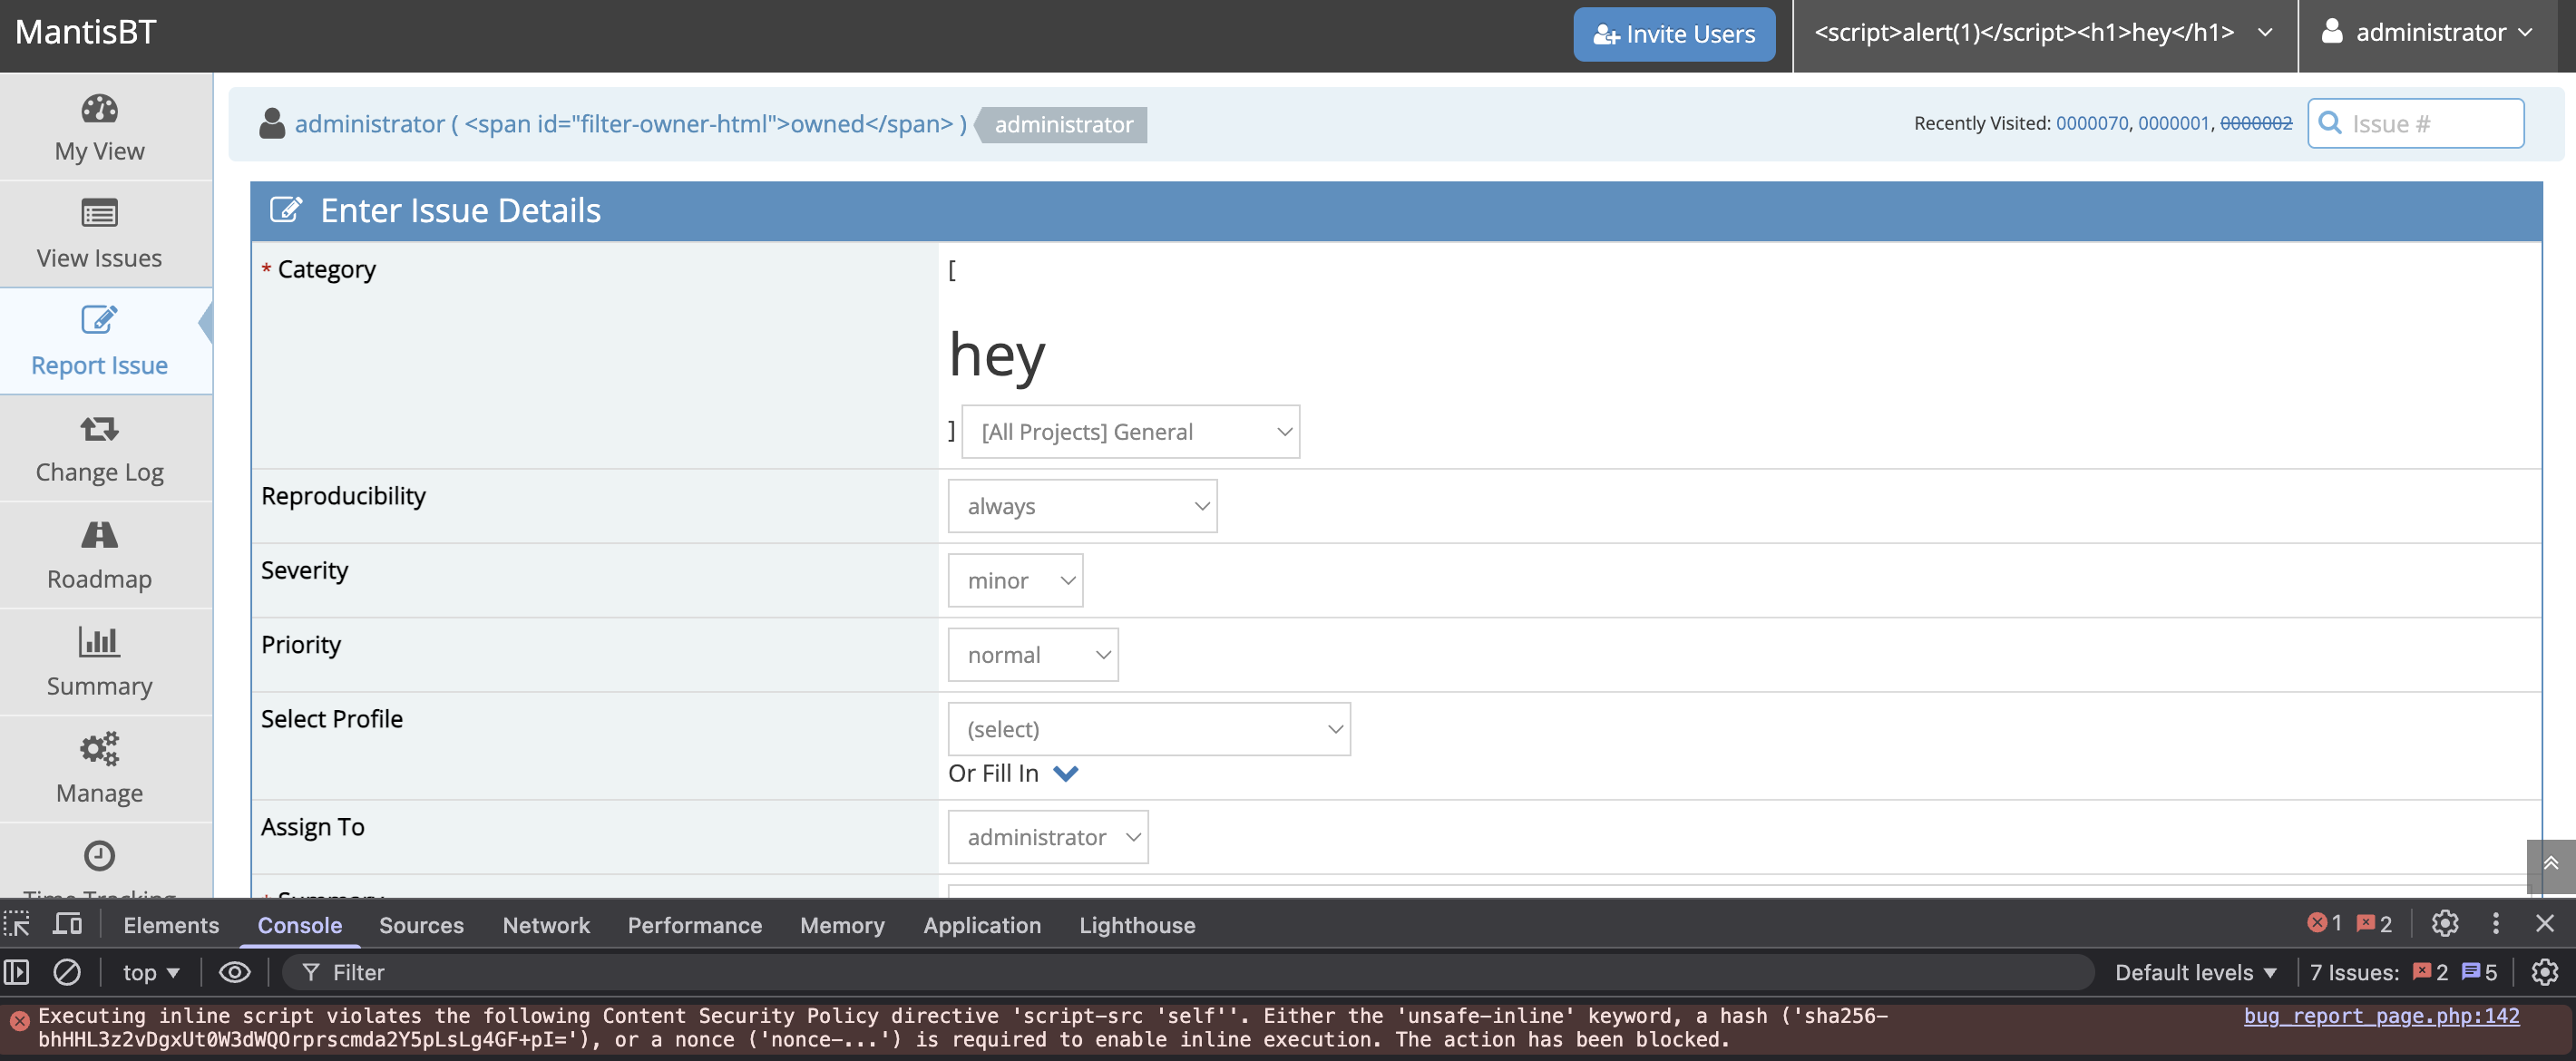The height and width of the screenshot is (1061, 2576).
Task: Open the Manage gears icon
Action: point(99,749)
